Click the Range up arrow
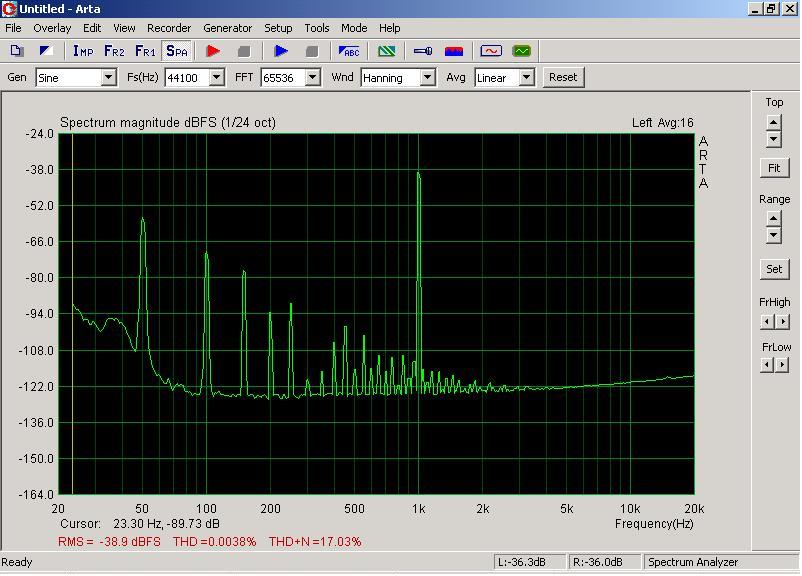This screenshot has width=802, height=576. pyautogui.click(x=773, y=219)
